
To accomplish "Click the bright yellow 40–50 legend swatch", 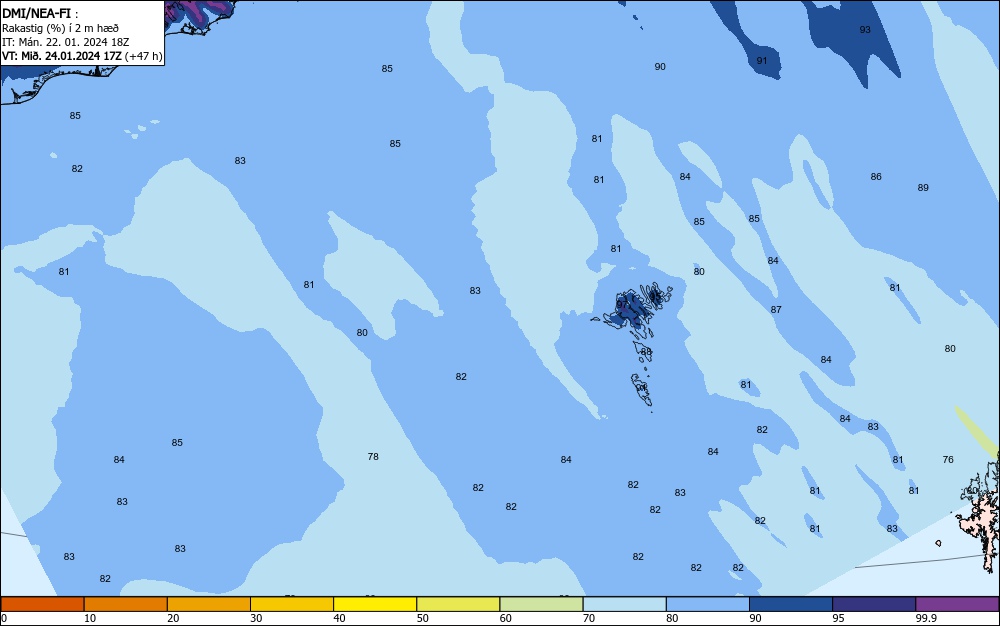I will point(375,604).
